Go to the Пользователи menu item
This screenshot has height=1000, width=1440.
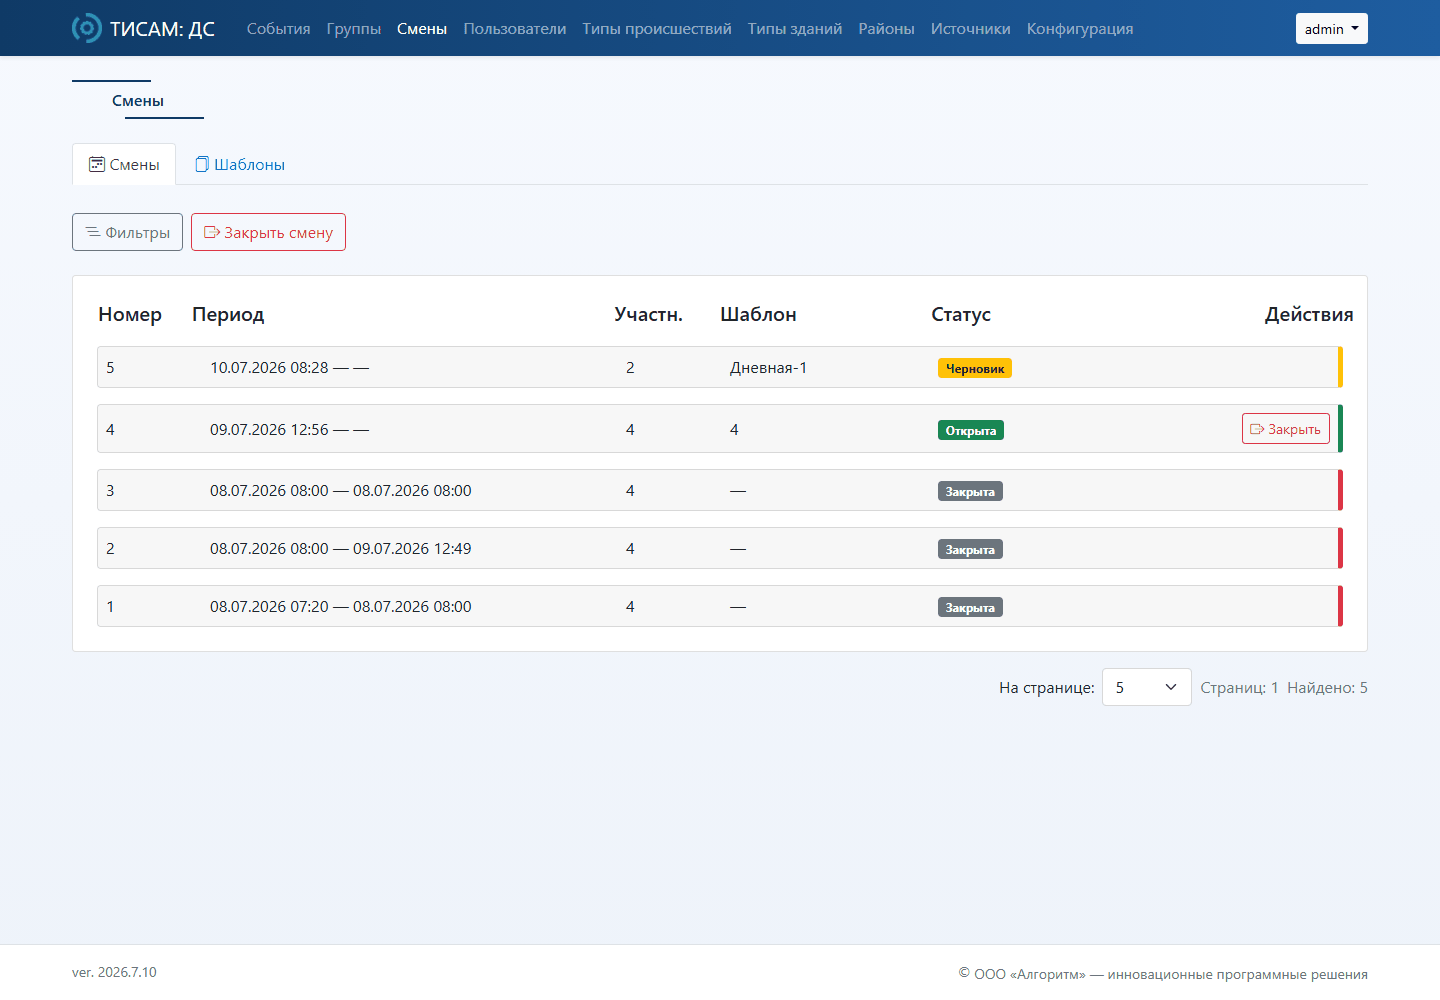515,29
